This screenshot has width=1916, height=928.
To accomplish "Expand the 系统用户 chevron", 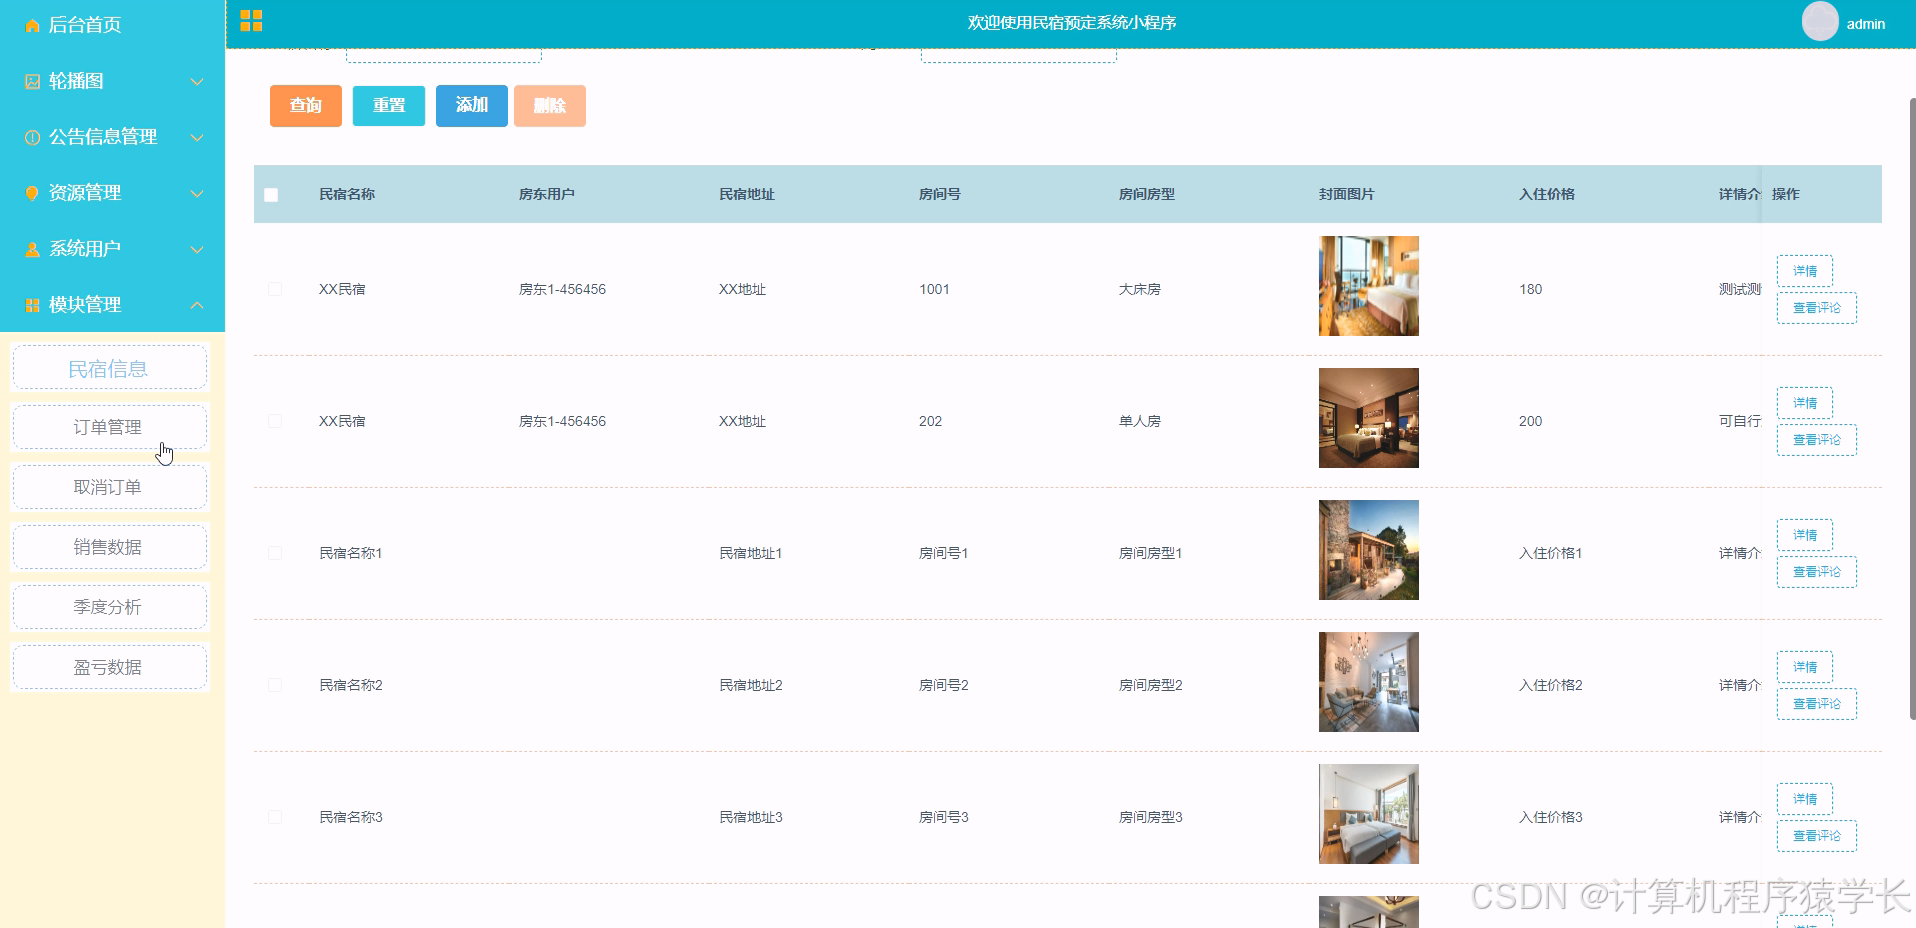I will point(197,249).
